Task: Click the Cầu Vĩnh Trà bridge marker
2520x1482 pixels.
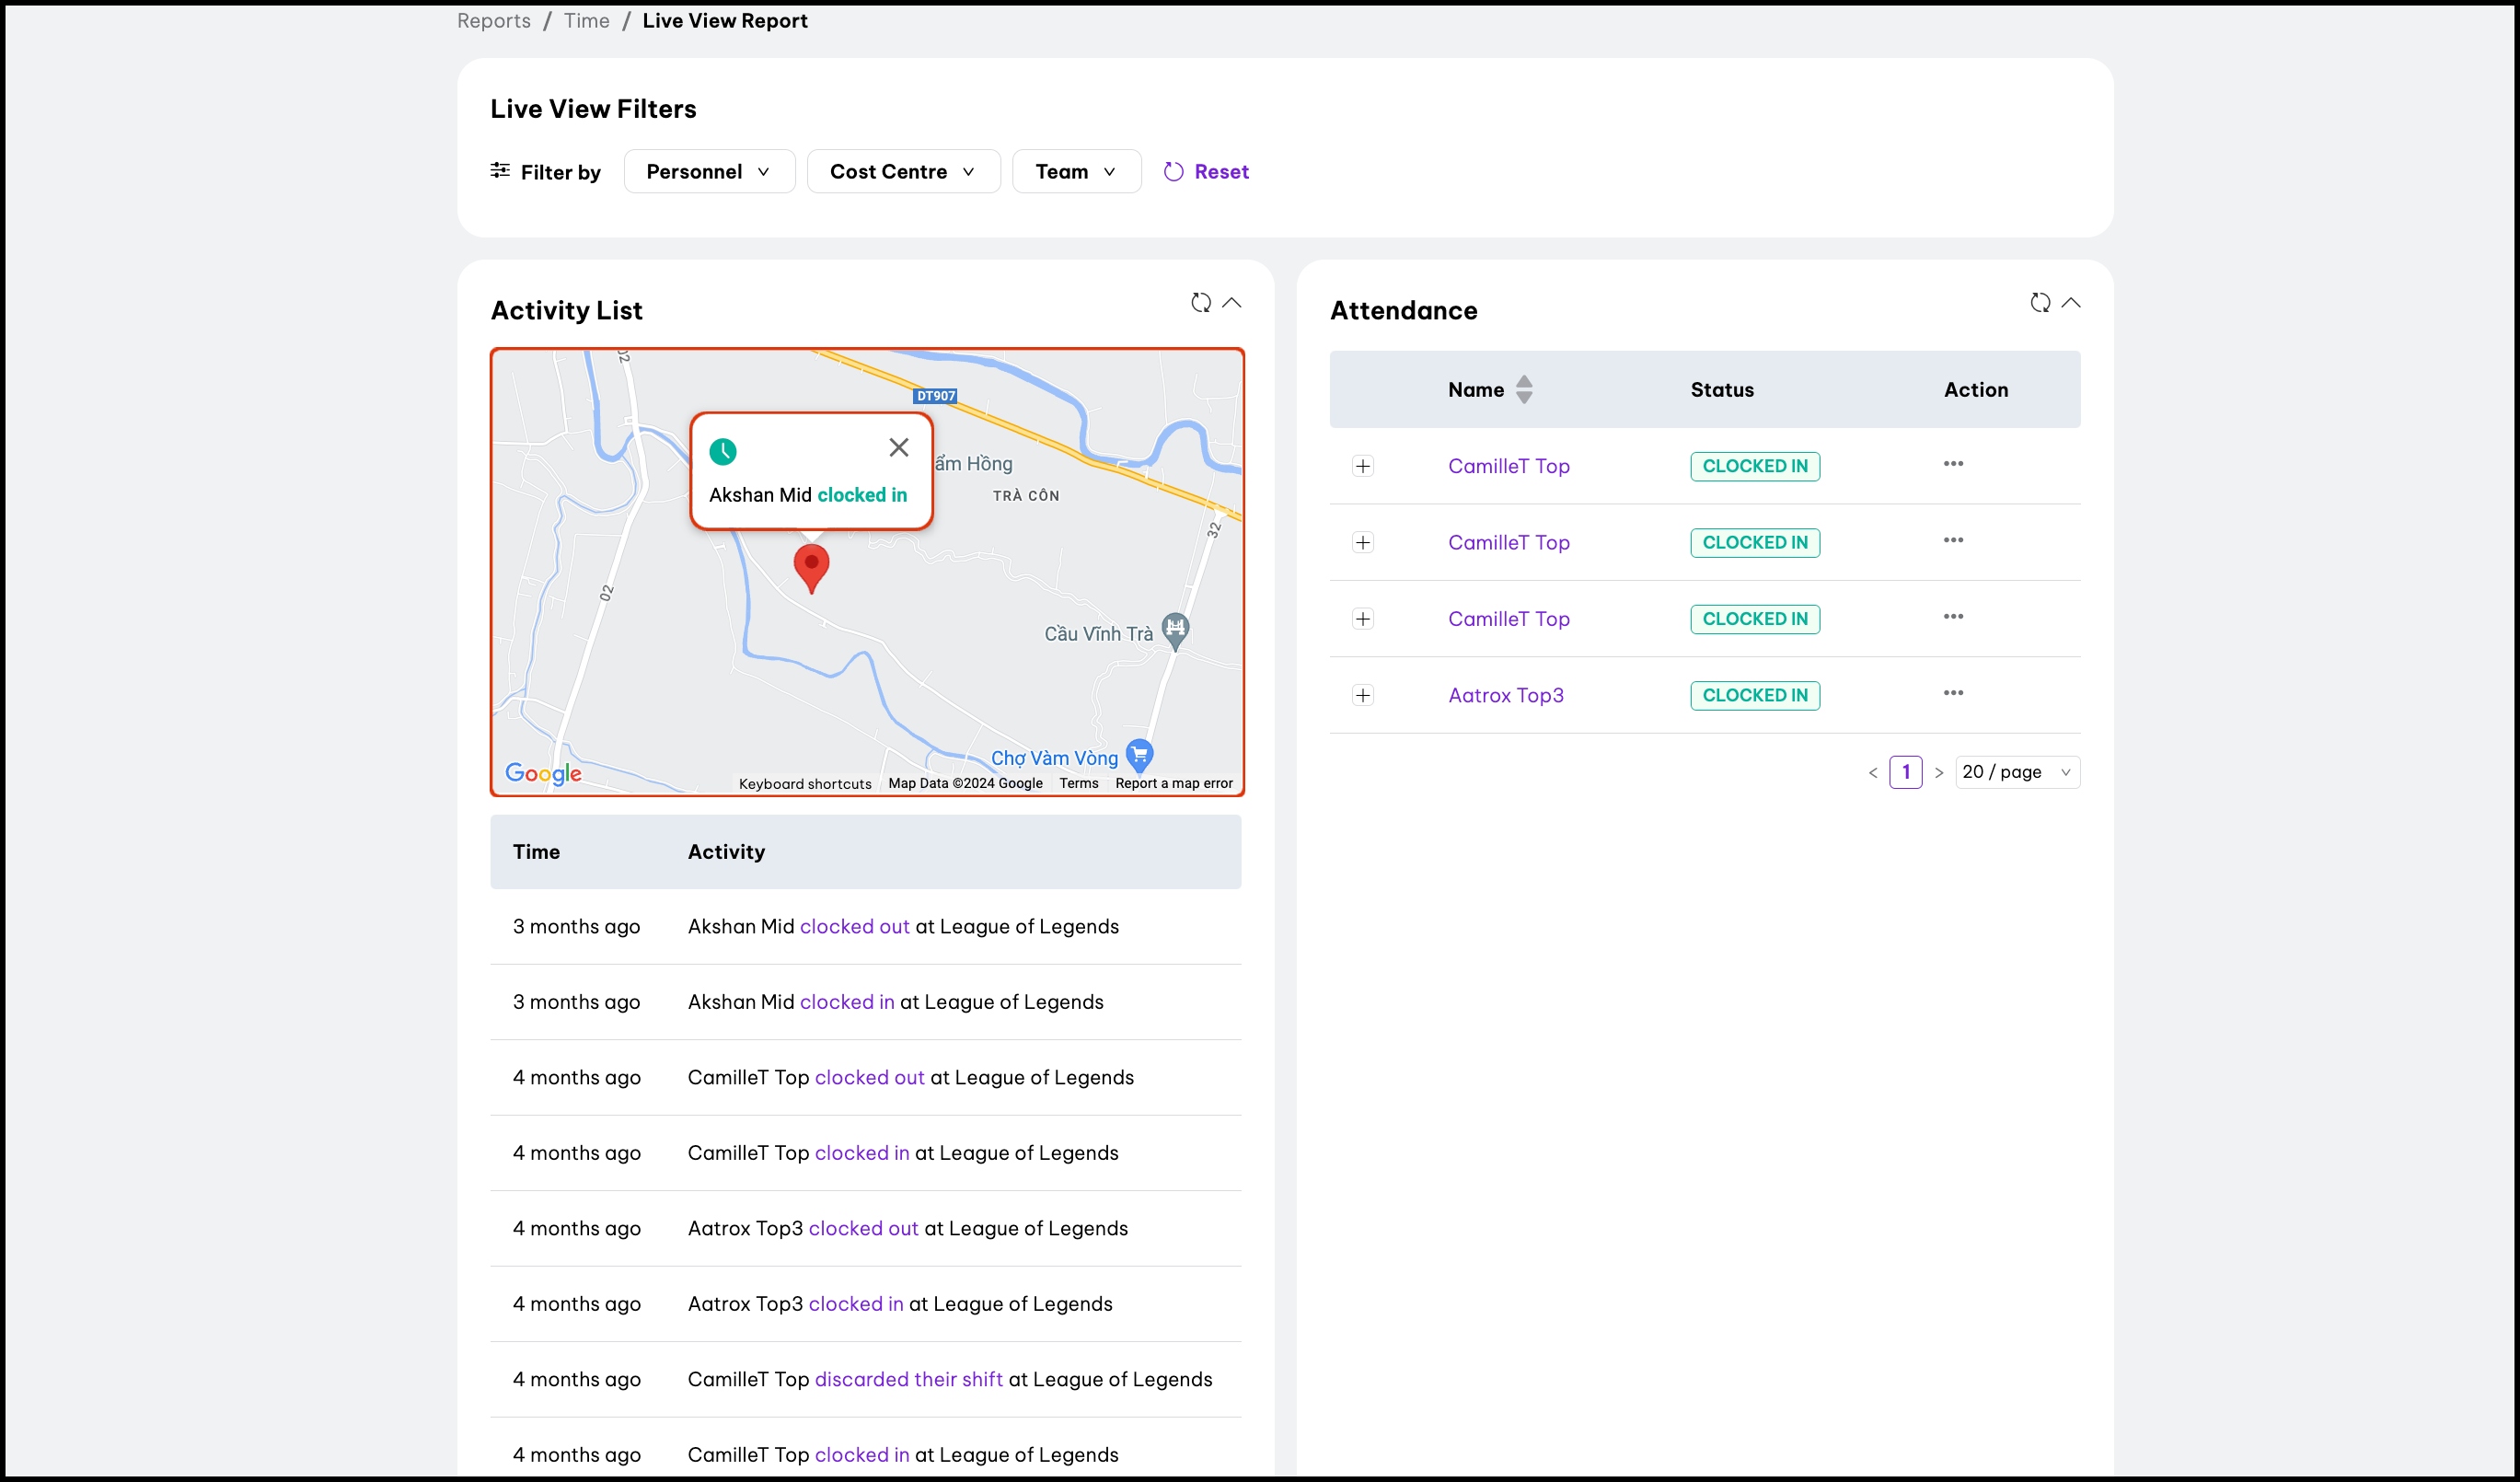Action: 1175,629
